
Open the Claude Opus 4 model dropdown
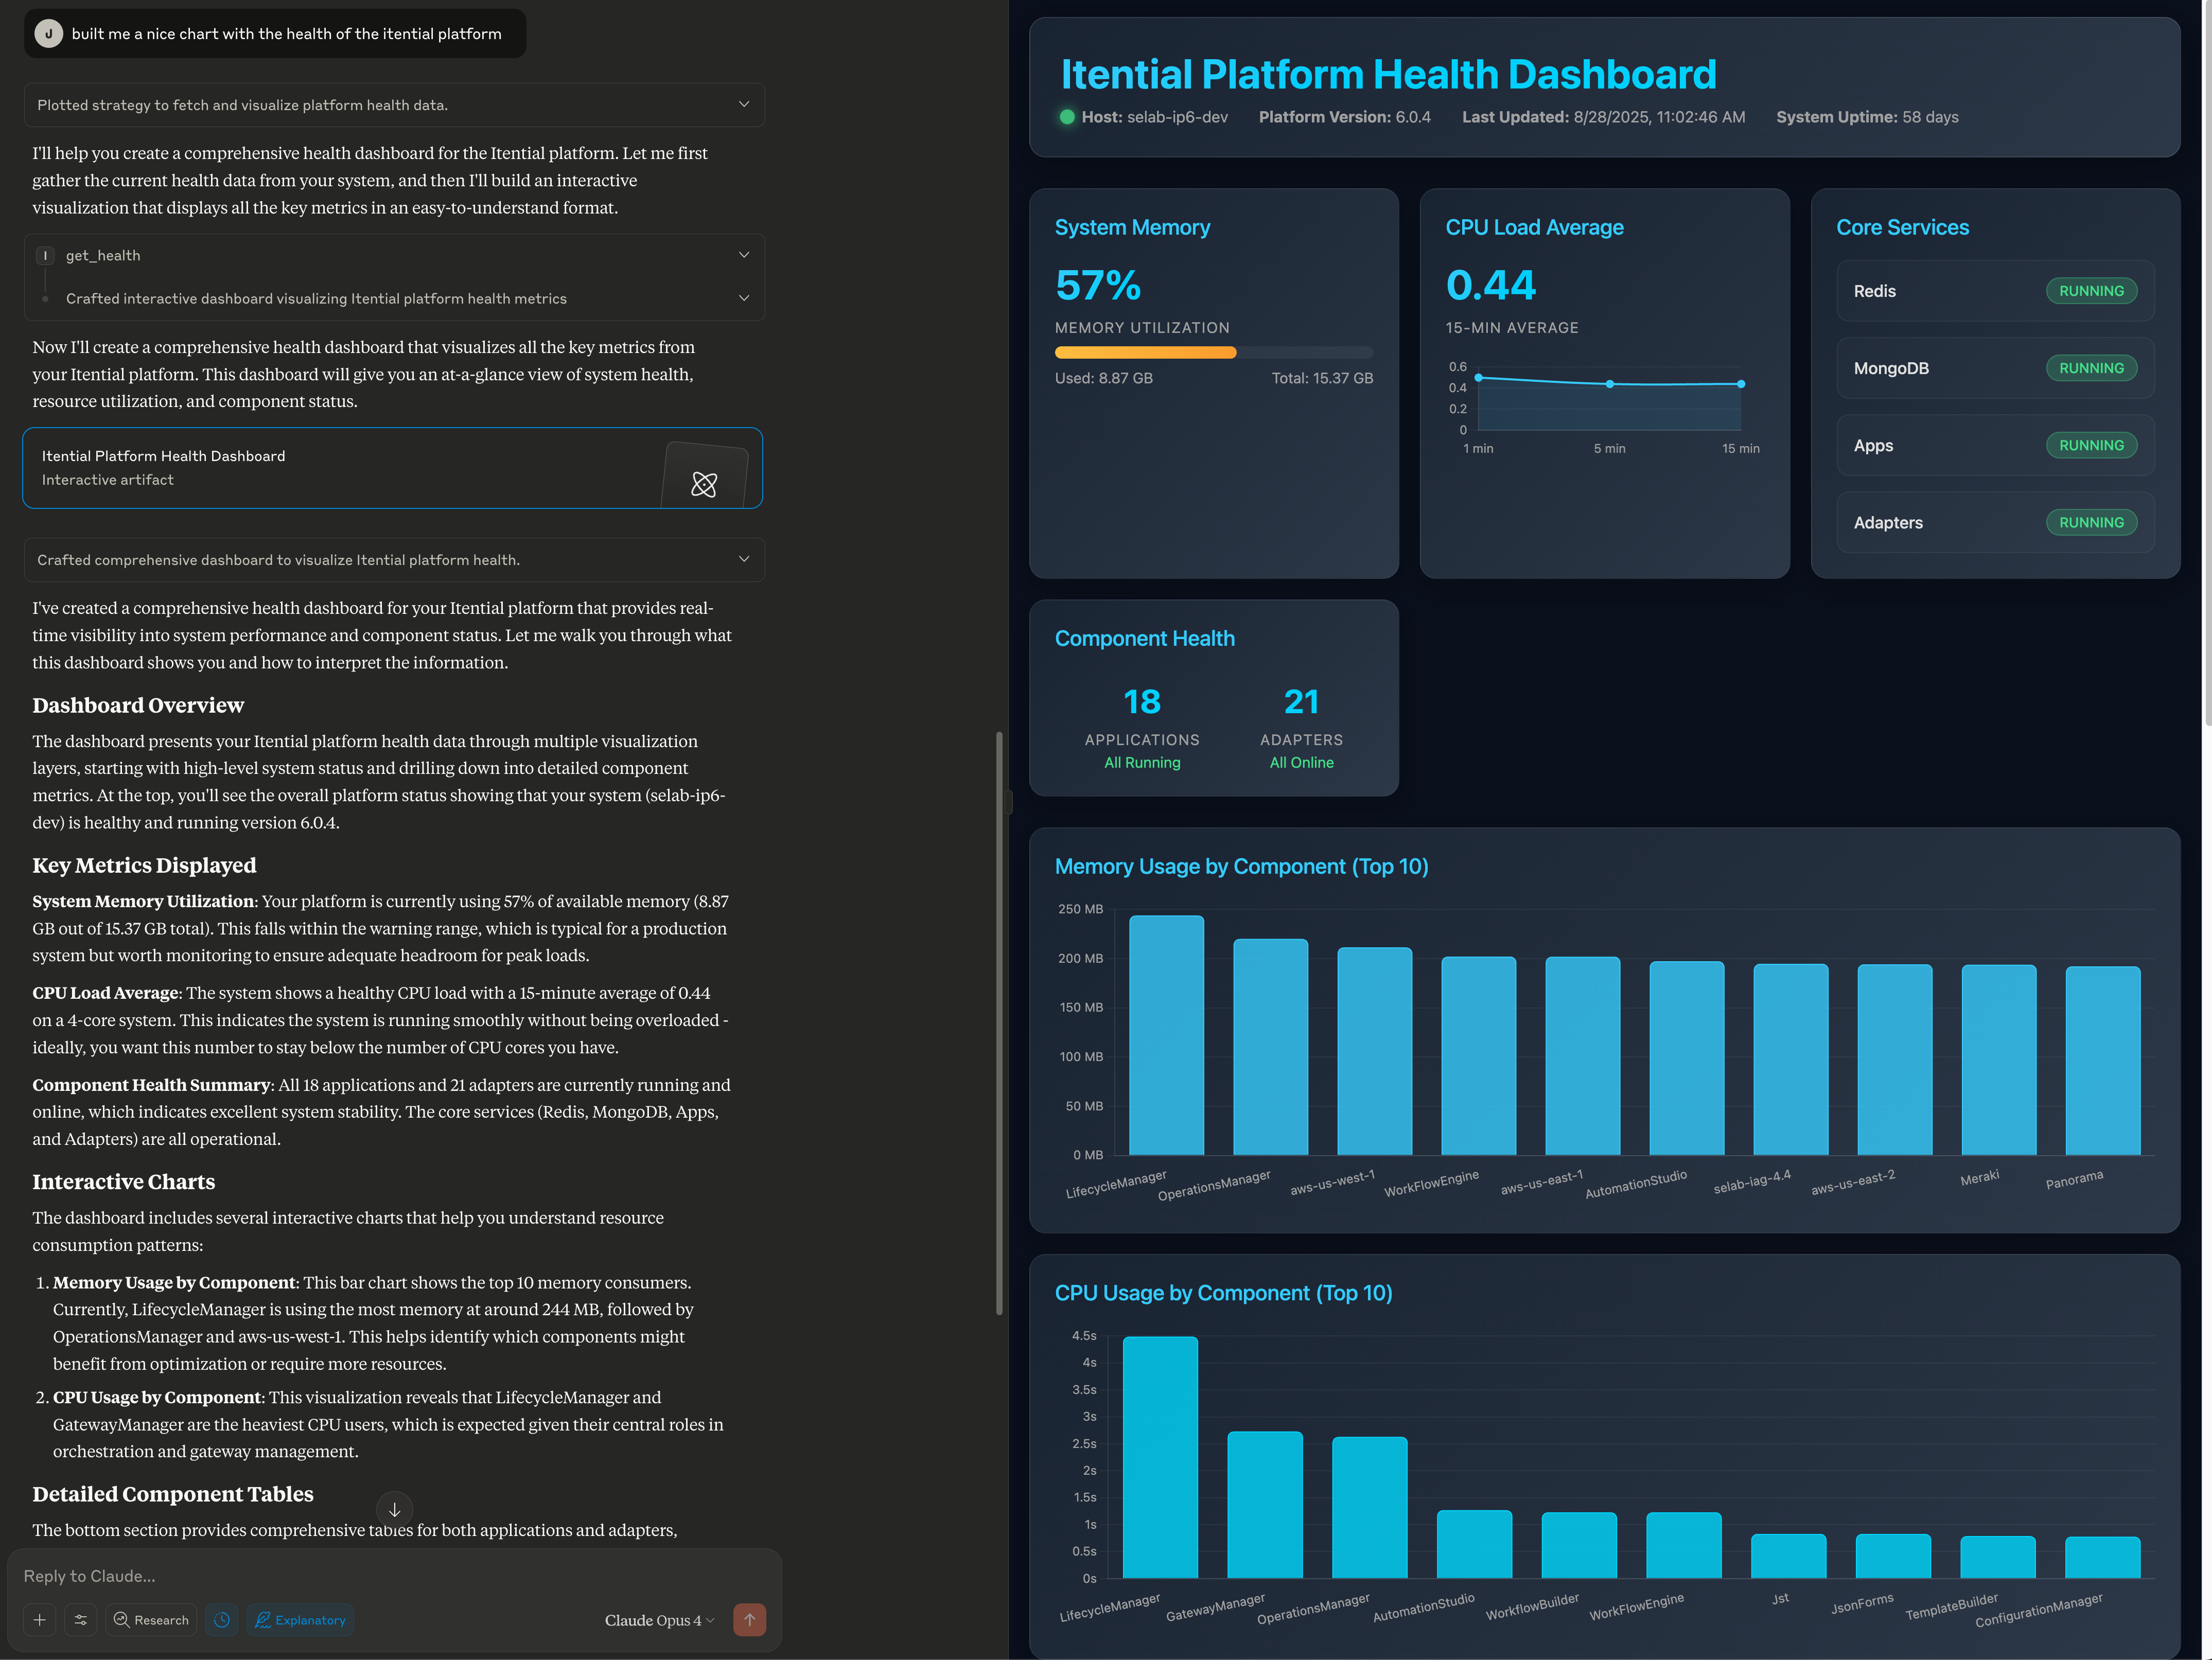pos(659,1620)
